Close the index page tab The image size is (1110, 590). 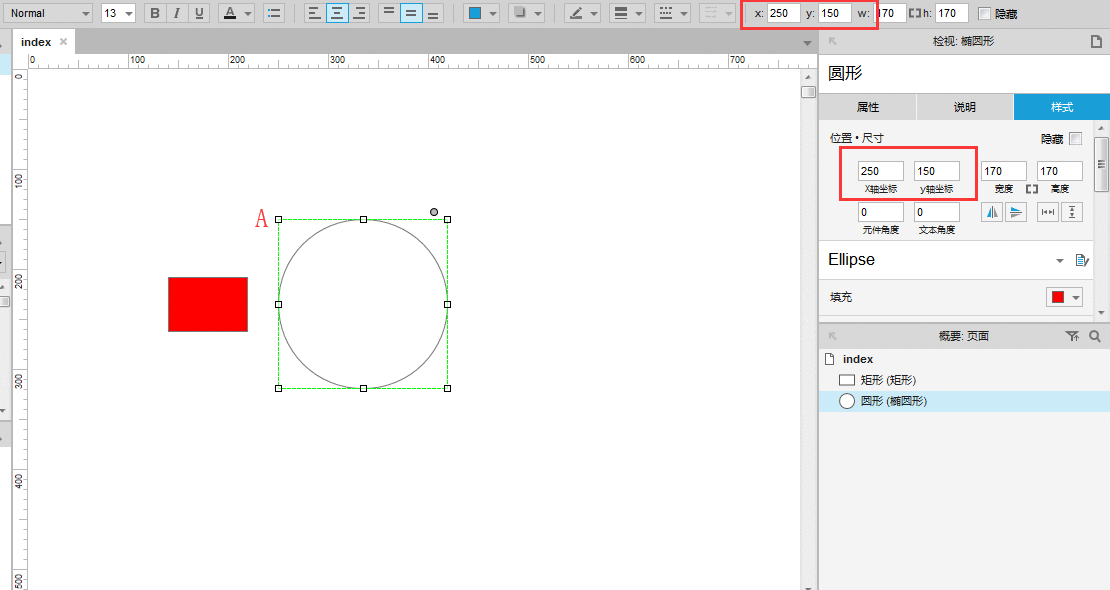(x=64, y=42)
